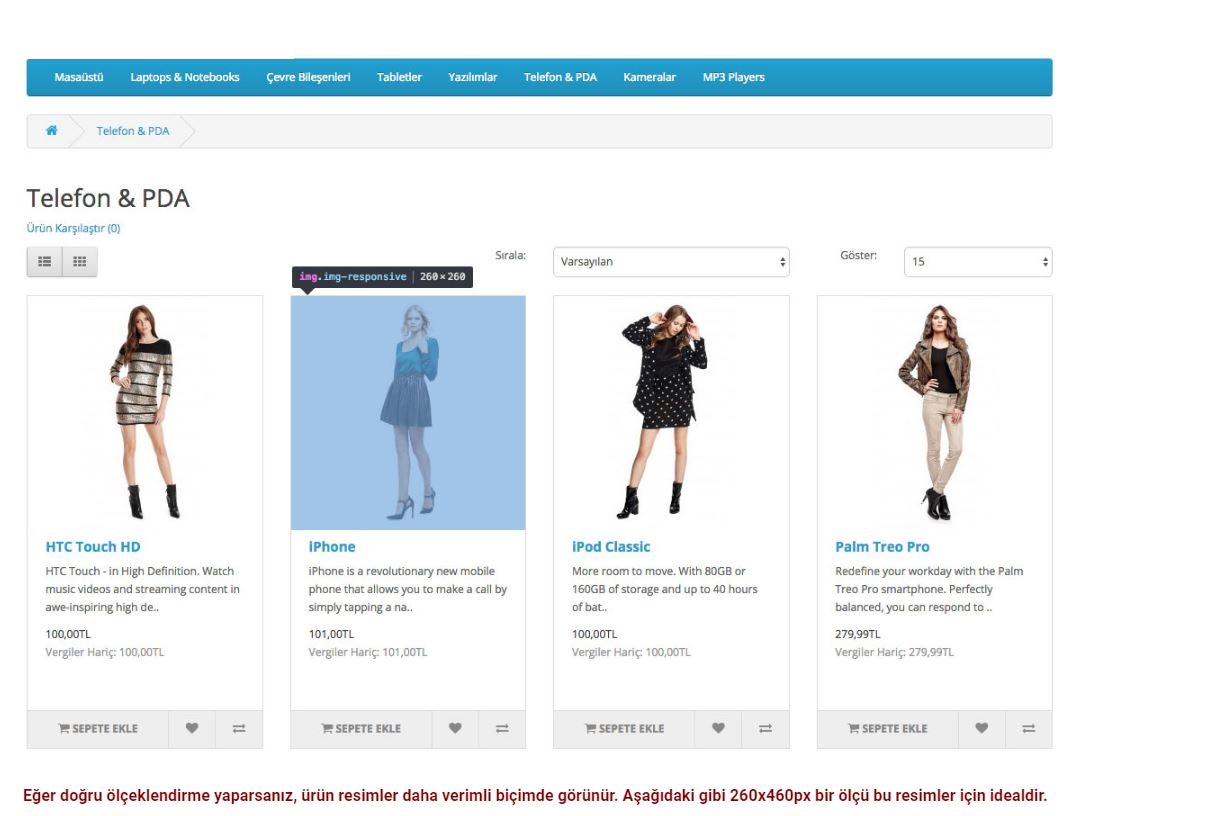Click the 101,00TL price text
This screenshot has height=816, width=1216.
(x=331, y=634)
